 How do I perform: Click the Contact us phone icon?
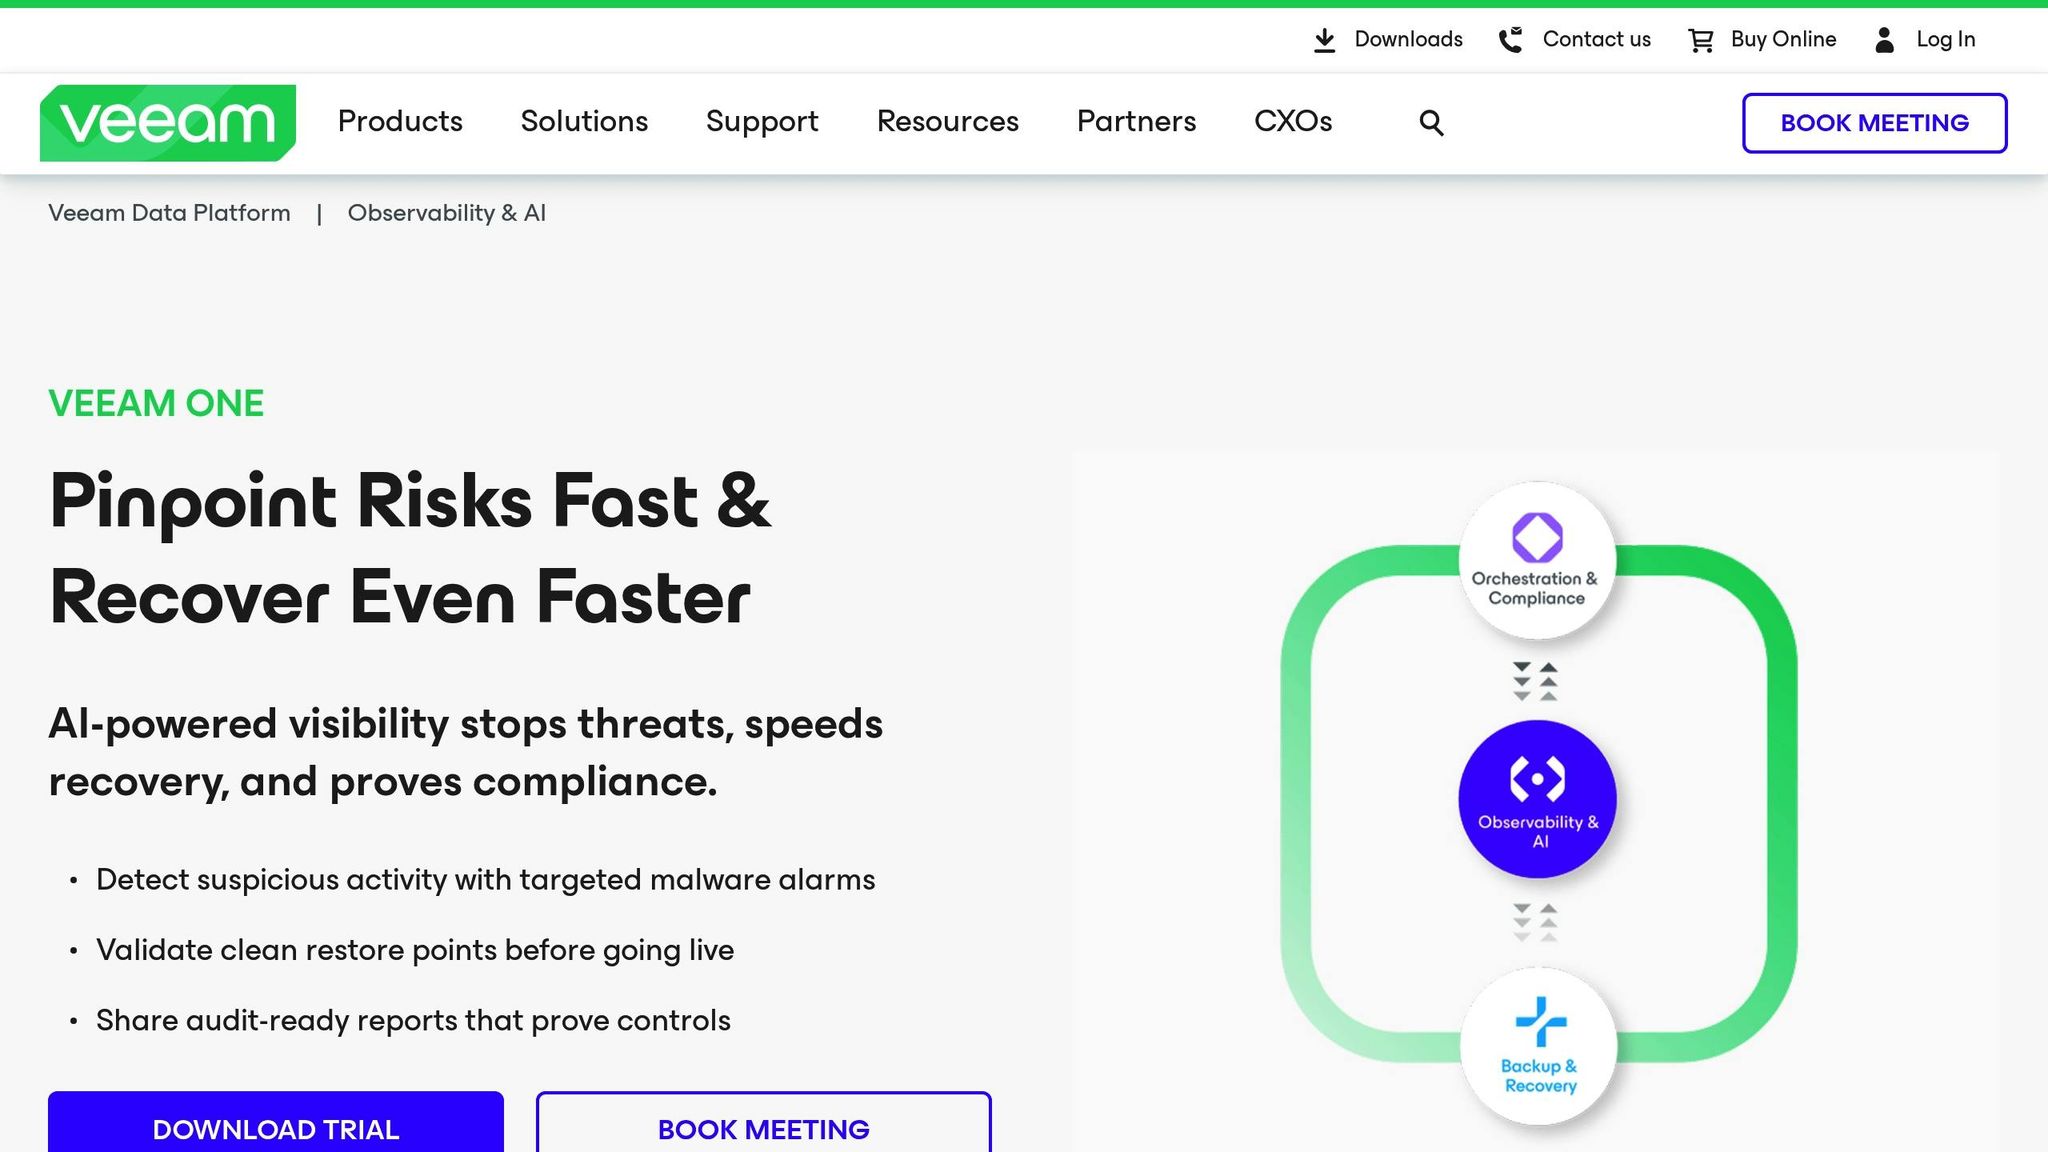1510,40
